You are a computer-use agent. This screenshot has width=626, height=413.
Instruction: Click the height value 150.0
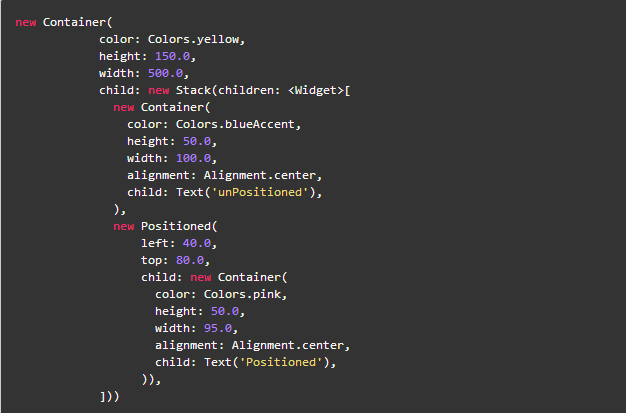(172, 56)
